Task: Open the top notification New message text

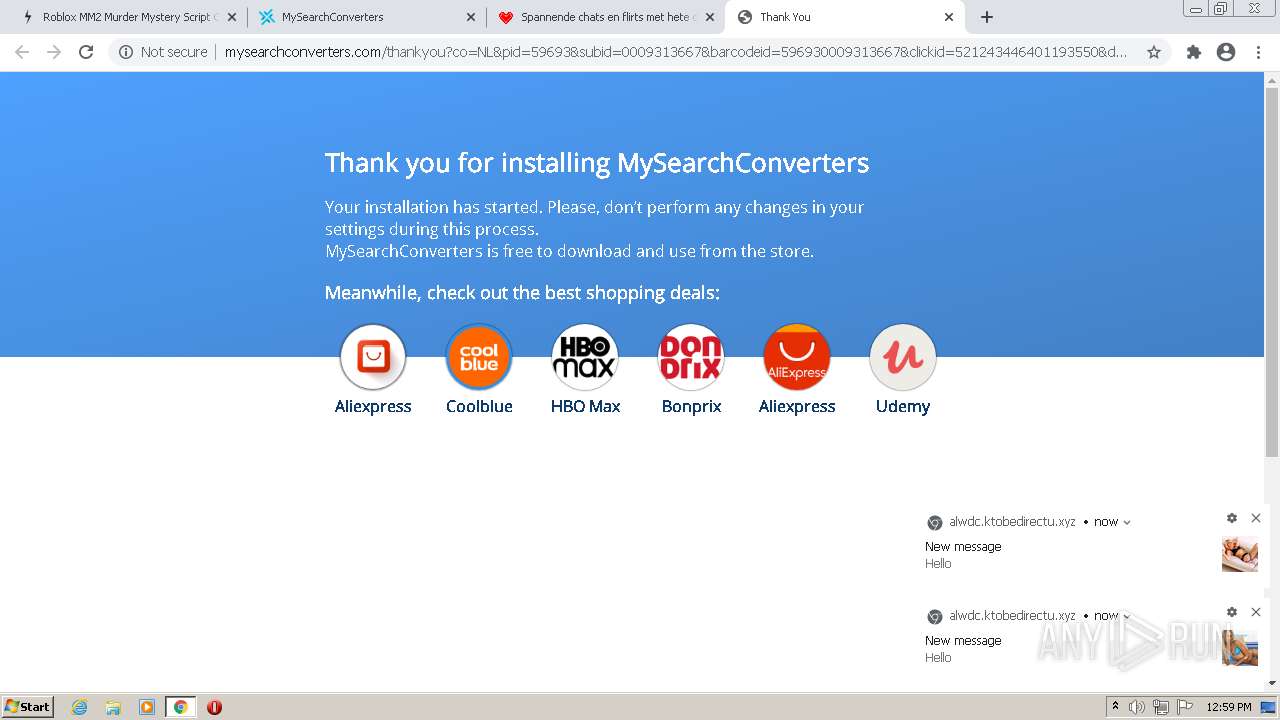Action: [963, 547]
